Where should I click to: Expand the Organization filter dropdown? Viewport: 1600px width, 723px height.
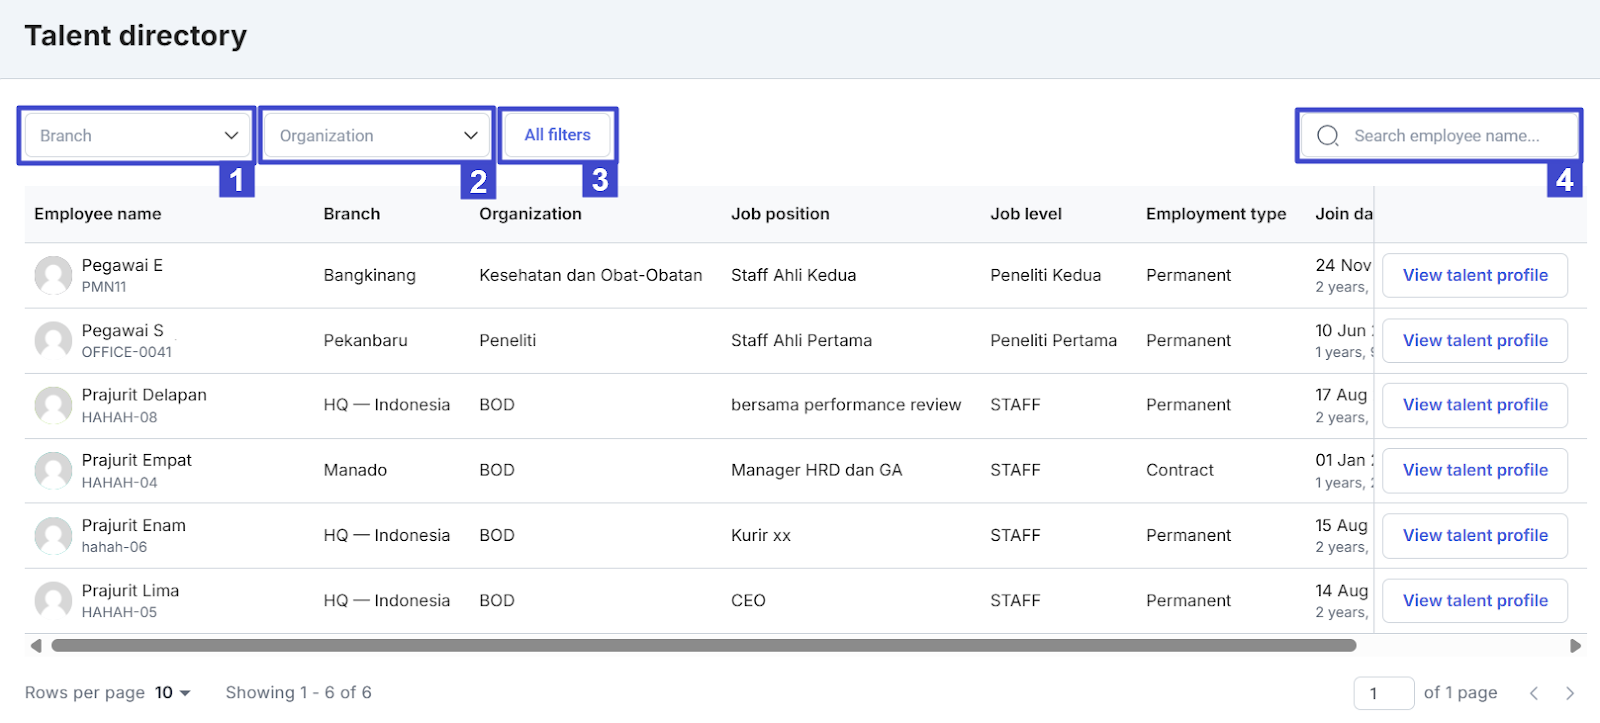(x=377, y=136)
